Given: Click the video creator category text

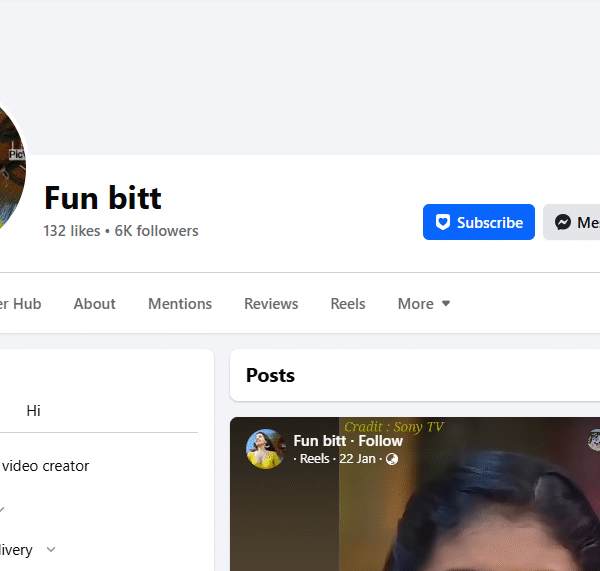Looking at the screenshot, I should pyautogui.click(x=46, y=466).
